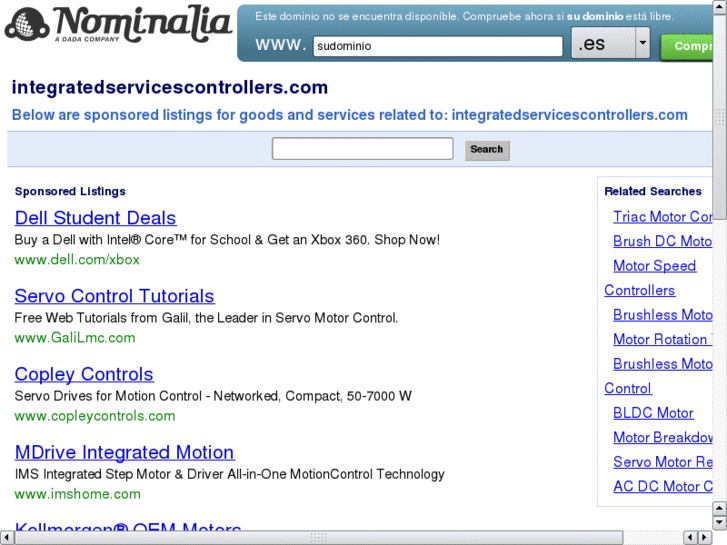Click the sudominio domain input field

point(438,46)
